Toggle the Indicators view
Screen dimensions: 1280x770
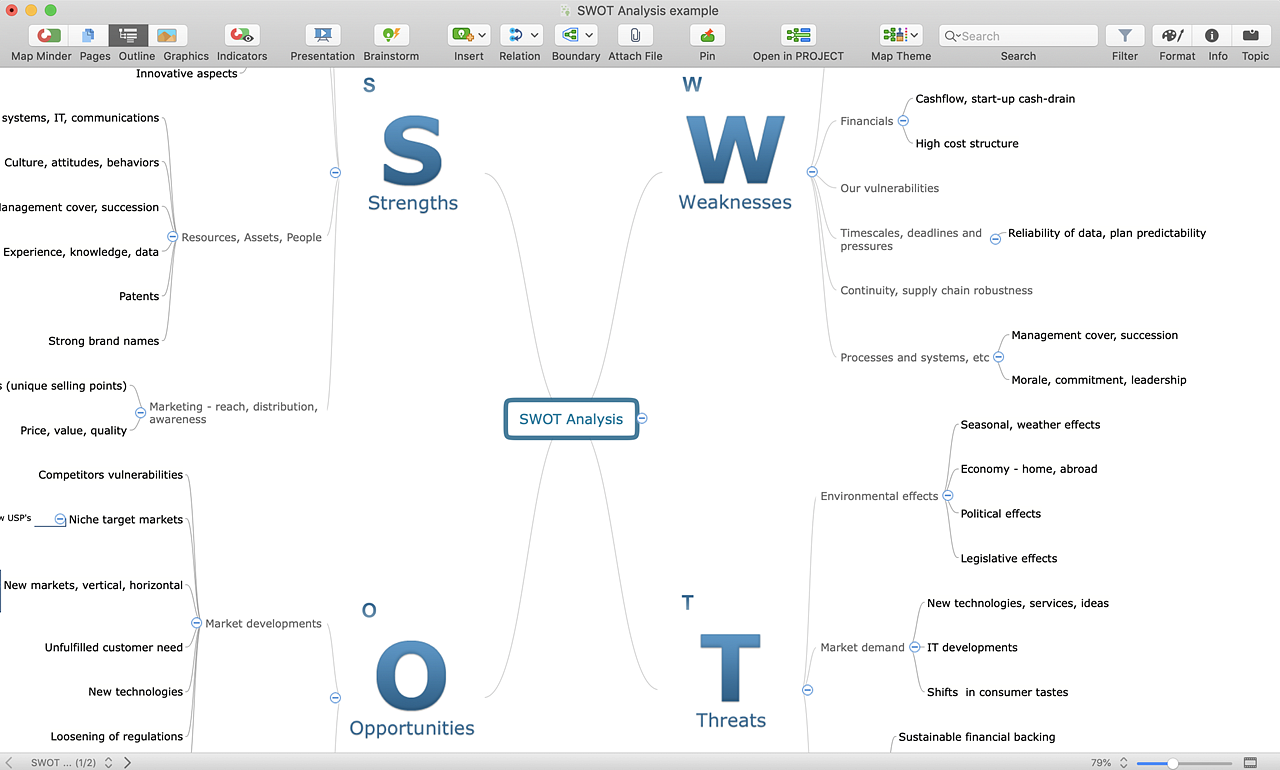(x=241, y=36)
